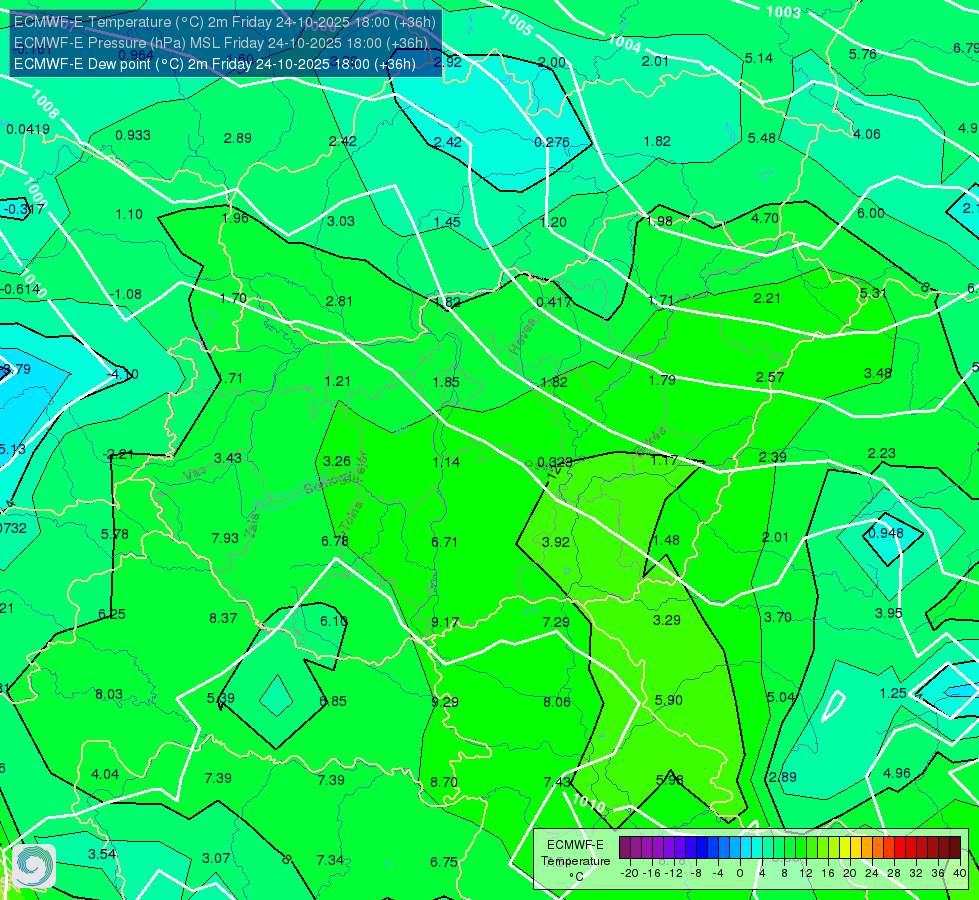Click the dew point value -0.317
This screenshot has height=900, width=979.
tap(24, 209)
